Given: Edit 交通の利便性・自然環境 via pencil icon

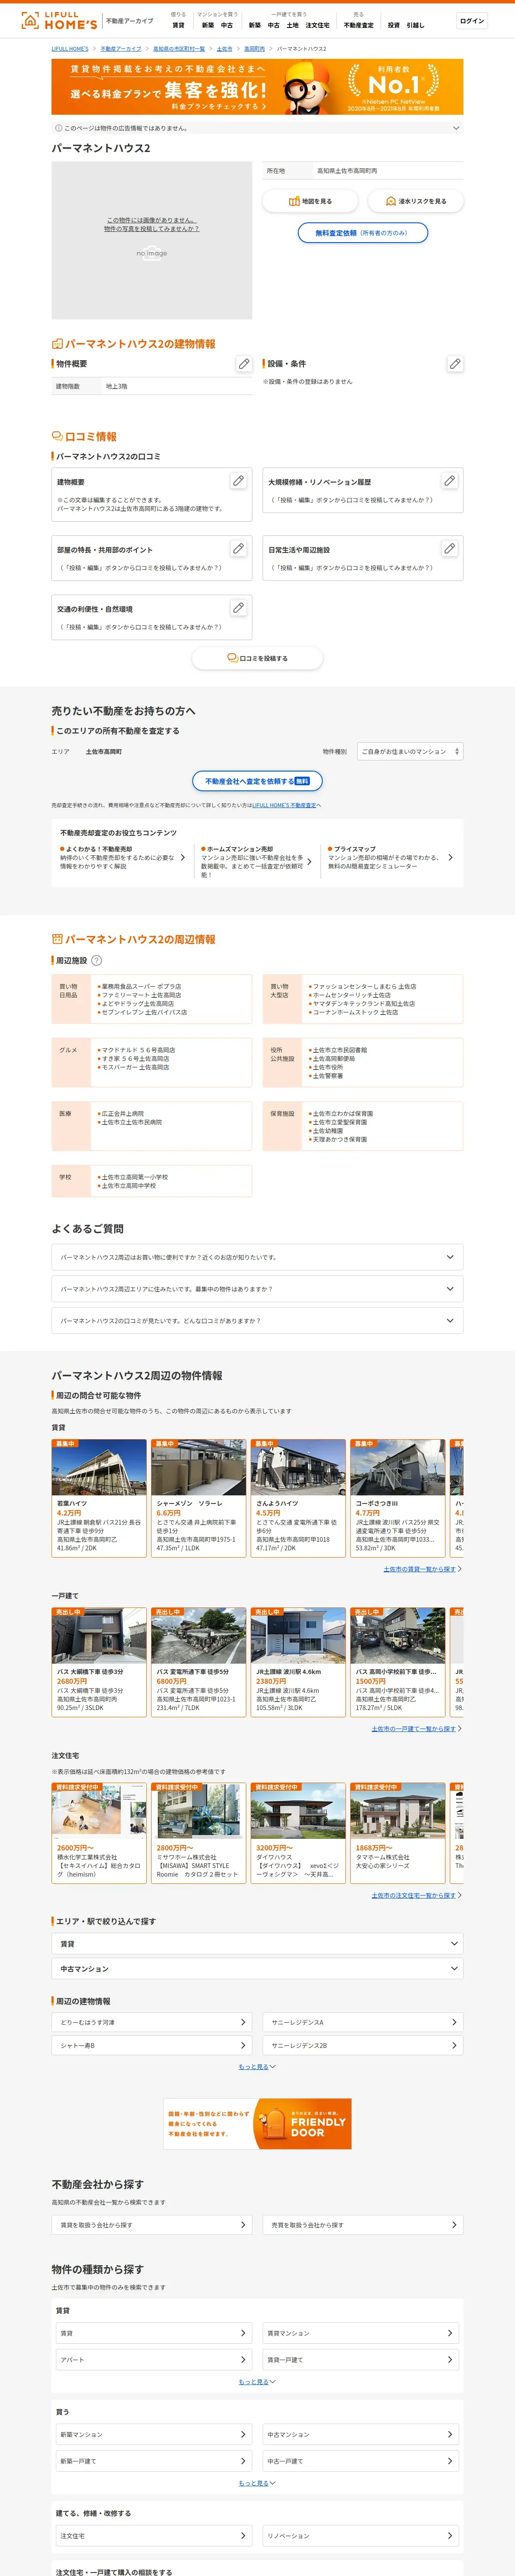Looking at the screenshot, I should (238, 608).
